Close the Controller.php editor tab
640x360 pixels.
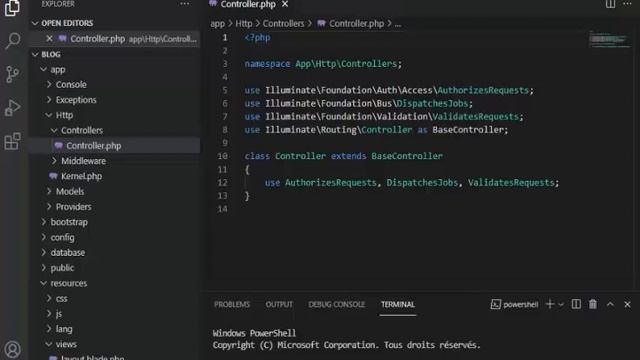pyautogui.click(x=285, y=4)
